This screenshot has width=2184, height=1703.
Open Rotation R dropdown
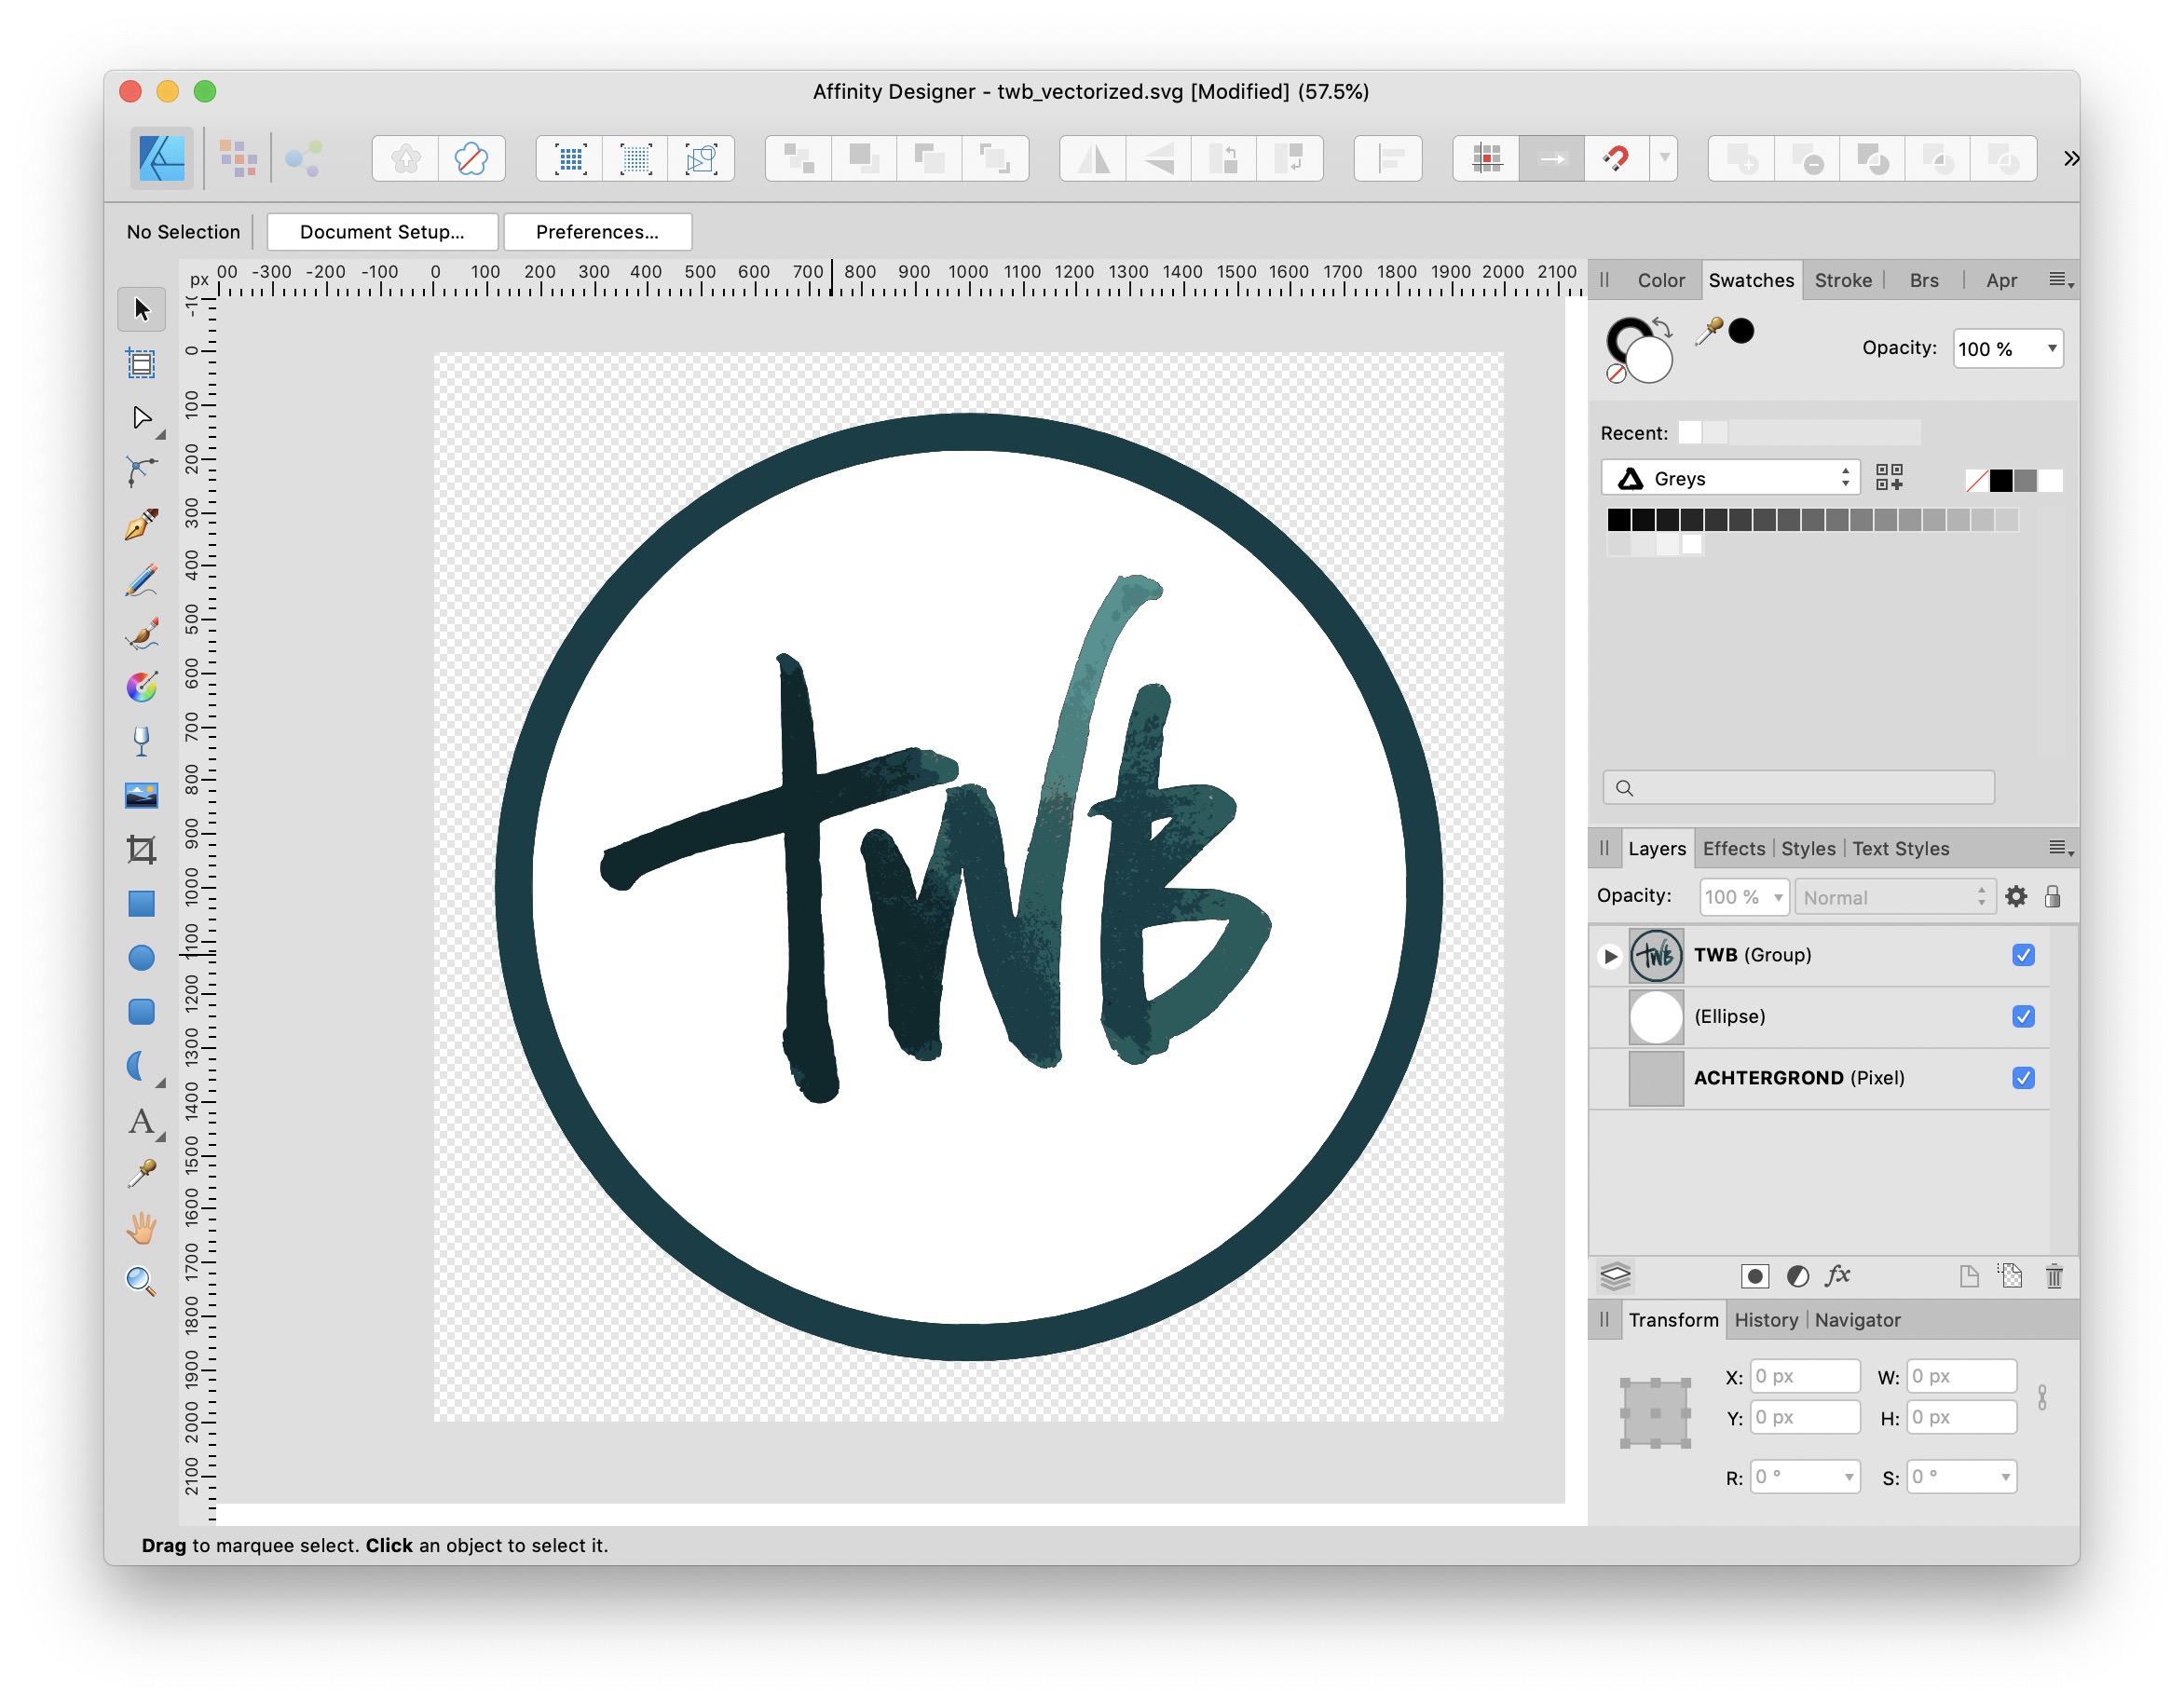click(1849, 1477)
